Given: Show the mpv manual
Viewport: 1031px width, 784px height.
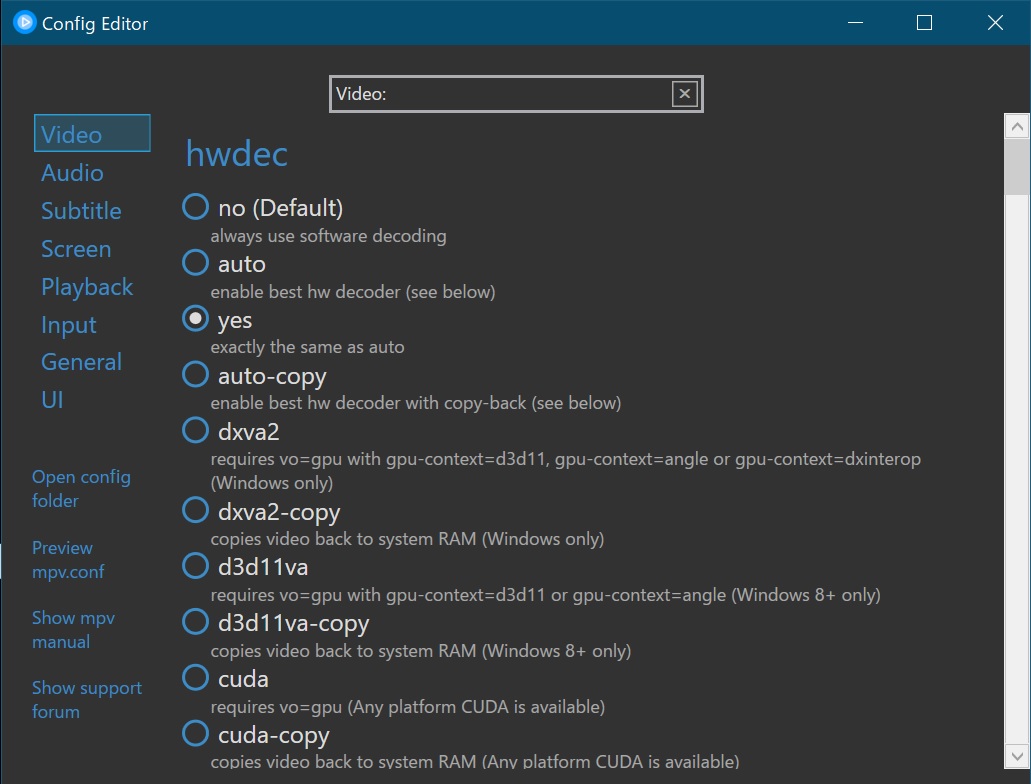Looking at the screenshot, I should tap(73, 630).
